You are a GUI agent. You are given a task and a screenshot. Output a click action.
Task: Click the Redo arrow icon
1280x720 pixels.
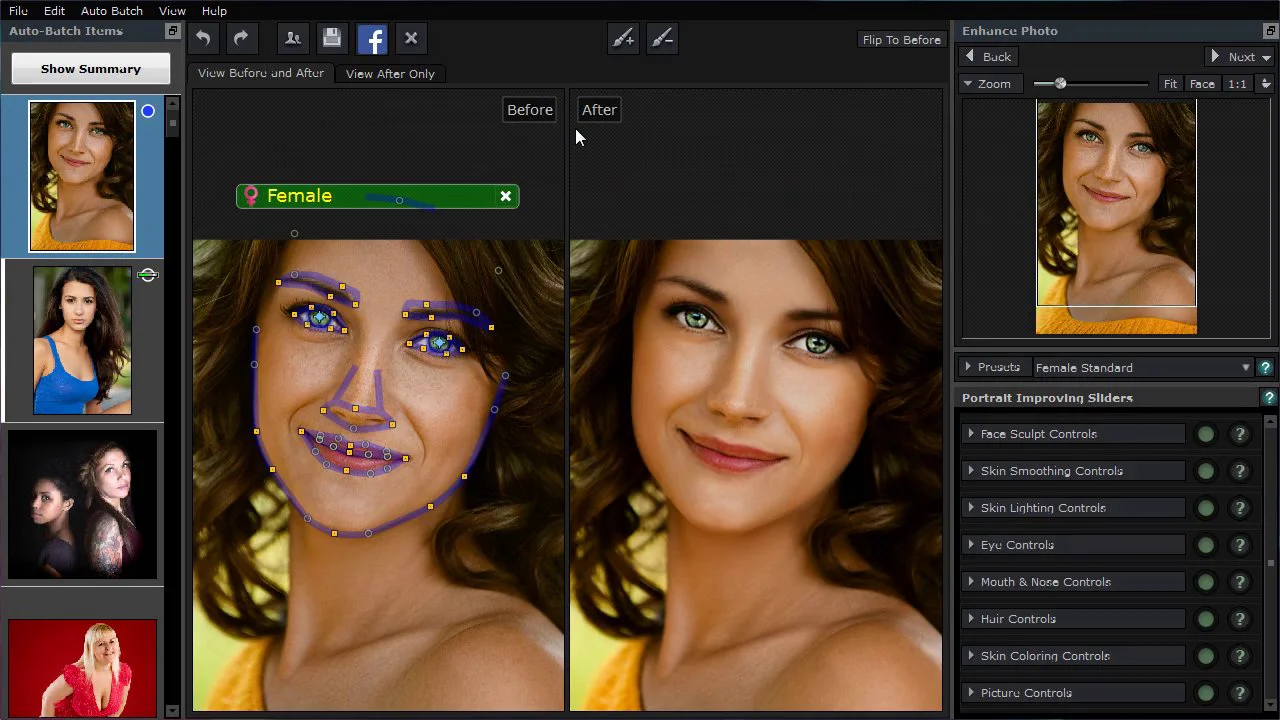pyautogui.click(x=241, y=39)
